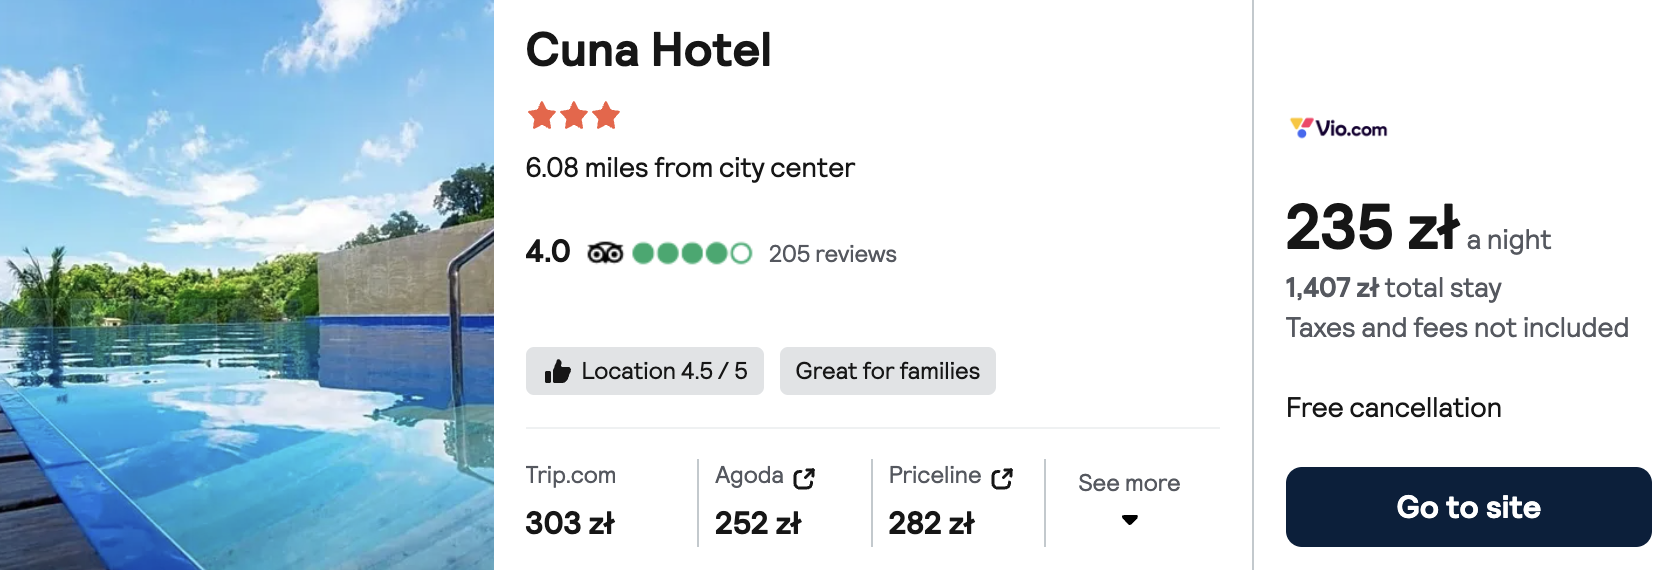Click the Cuna Hotel pool photo

pos(247,285)
